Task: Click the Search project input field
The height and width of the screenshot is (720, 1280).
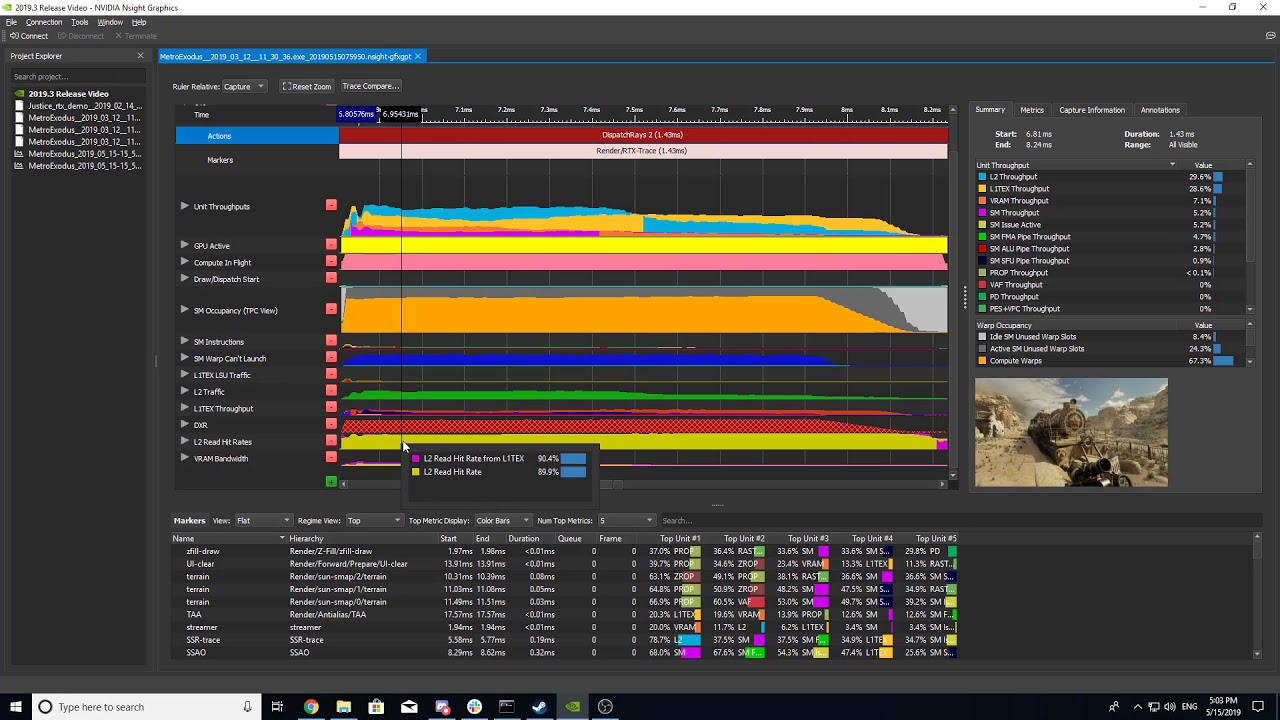Action: 77,77
